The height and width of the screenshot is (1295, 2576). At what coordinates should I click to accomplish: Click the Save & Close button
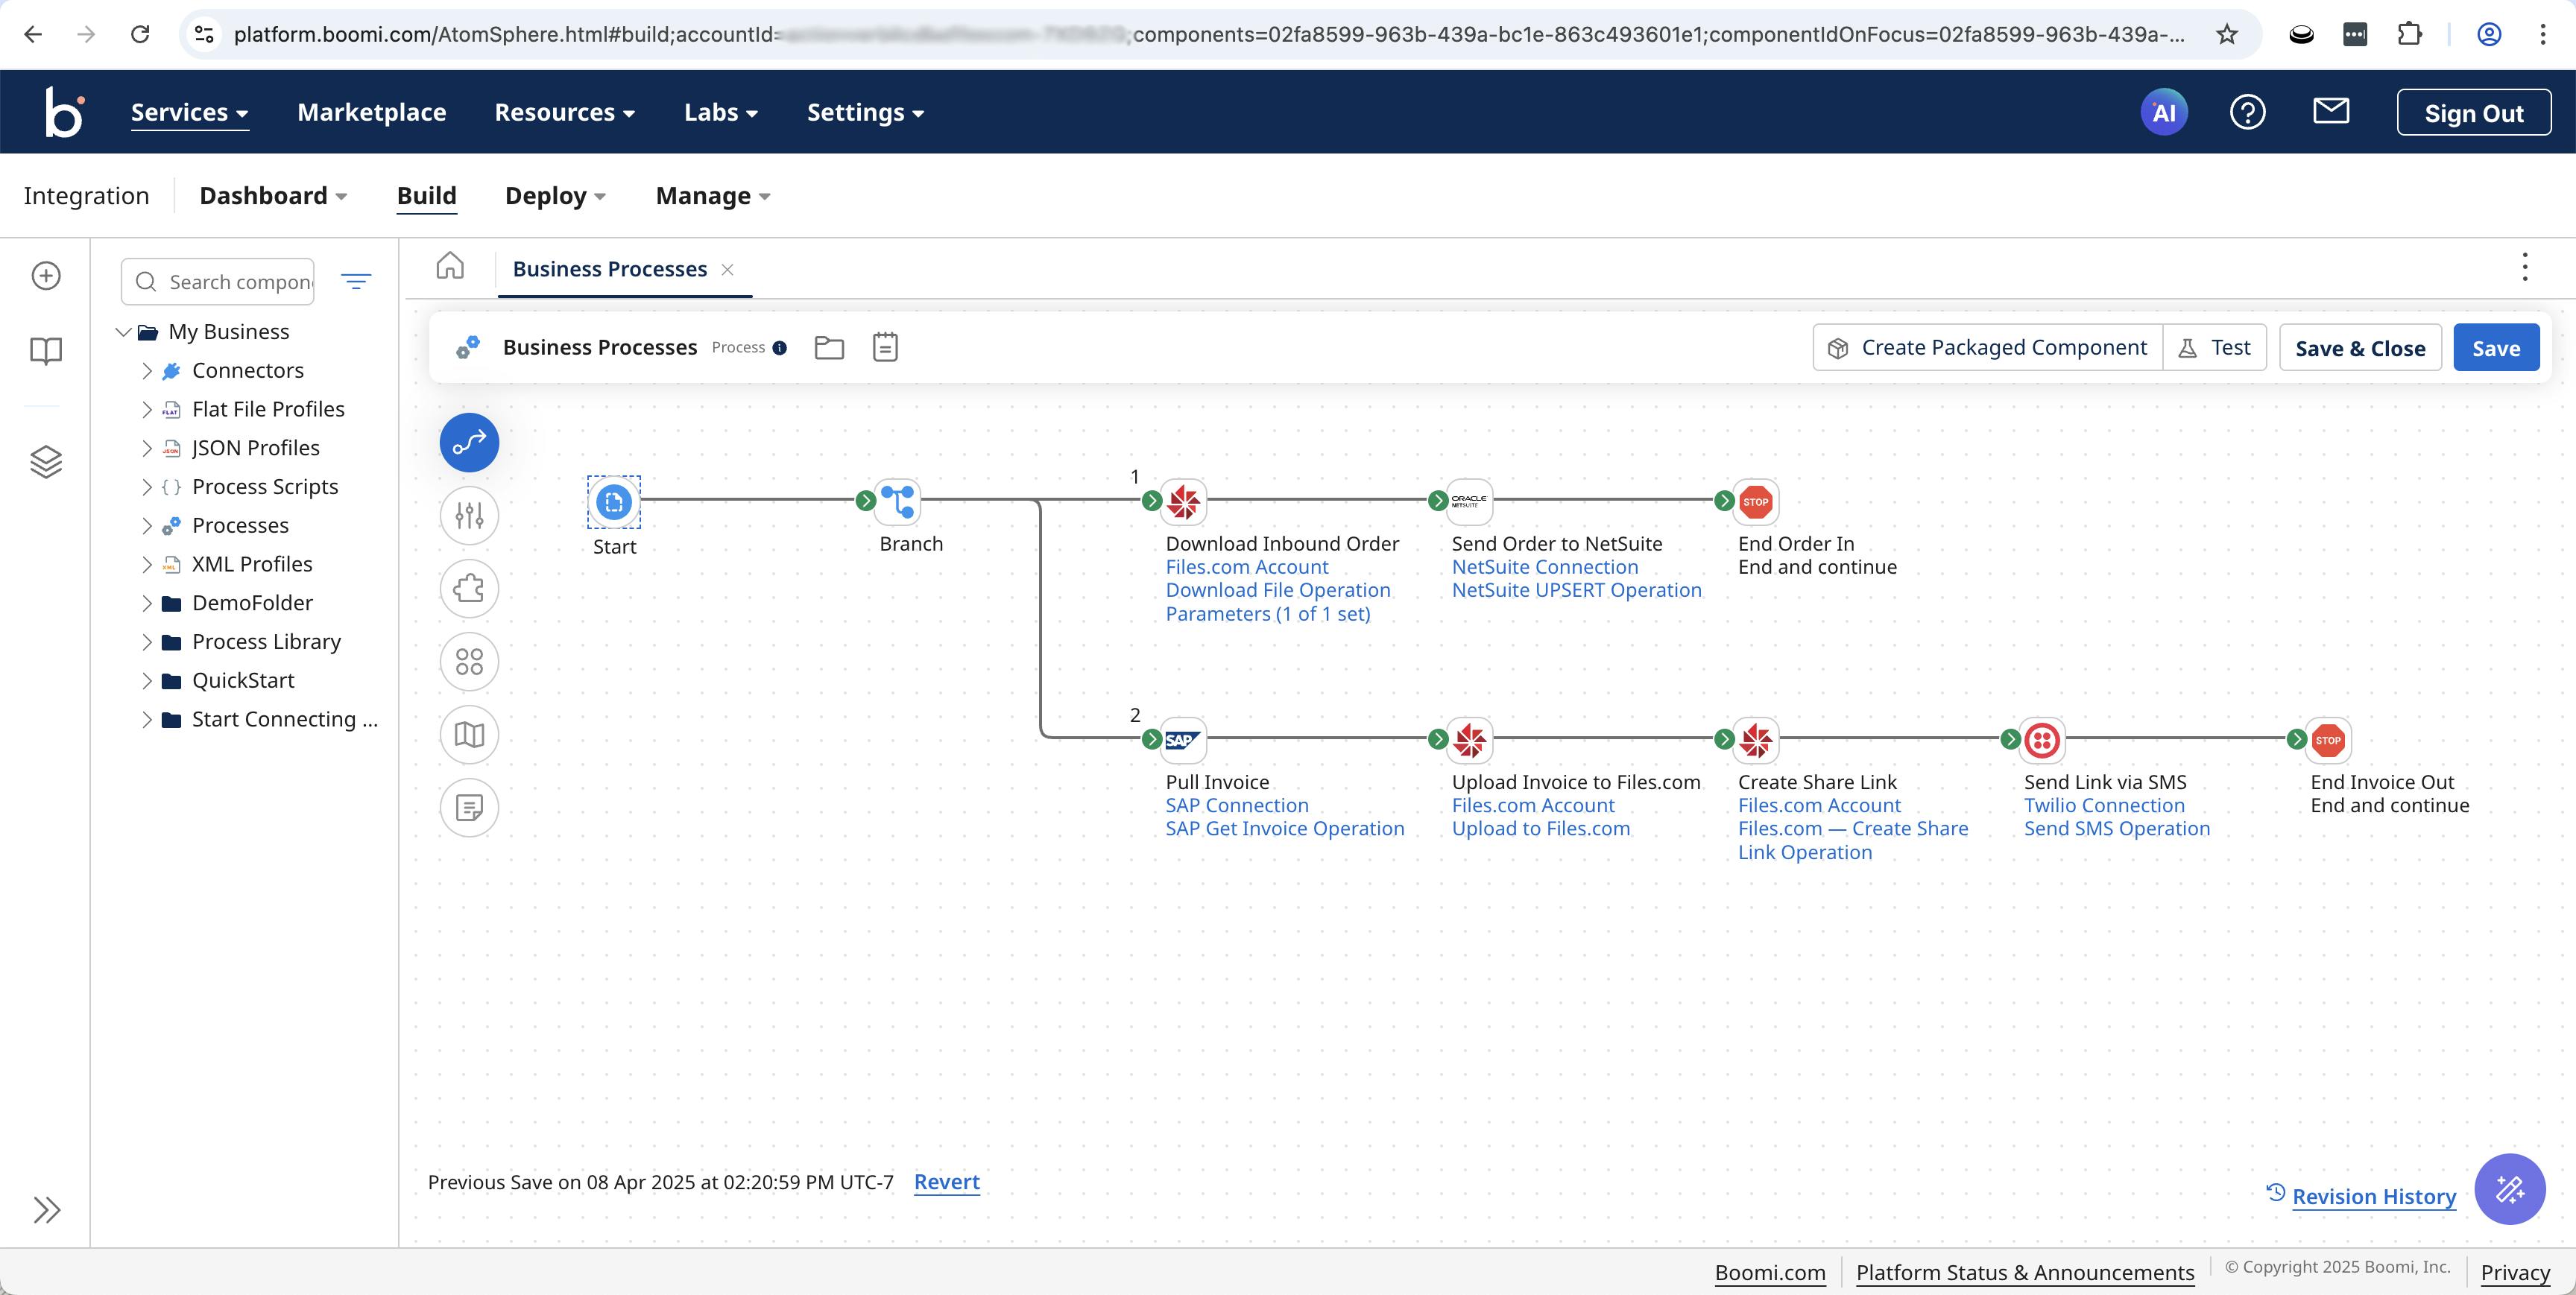click(x=2360, y=348)
